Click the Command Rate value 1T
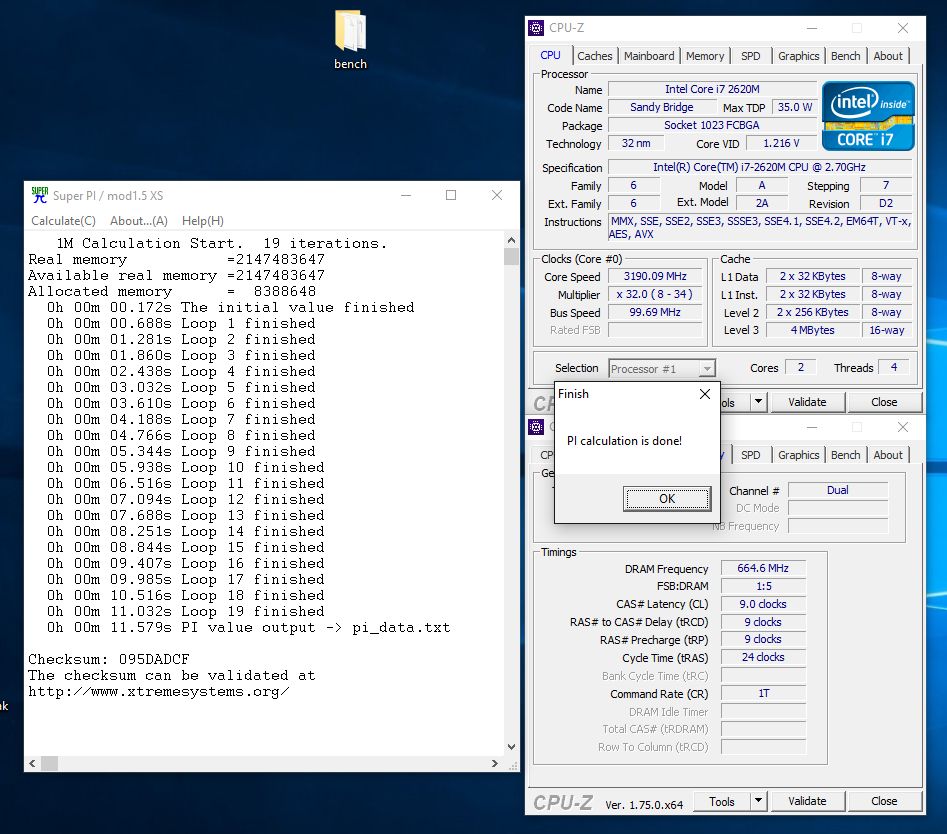947x834 pixels. pos(763,694)
